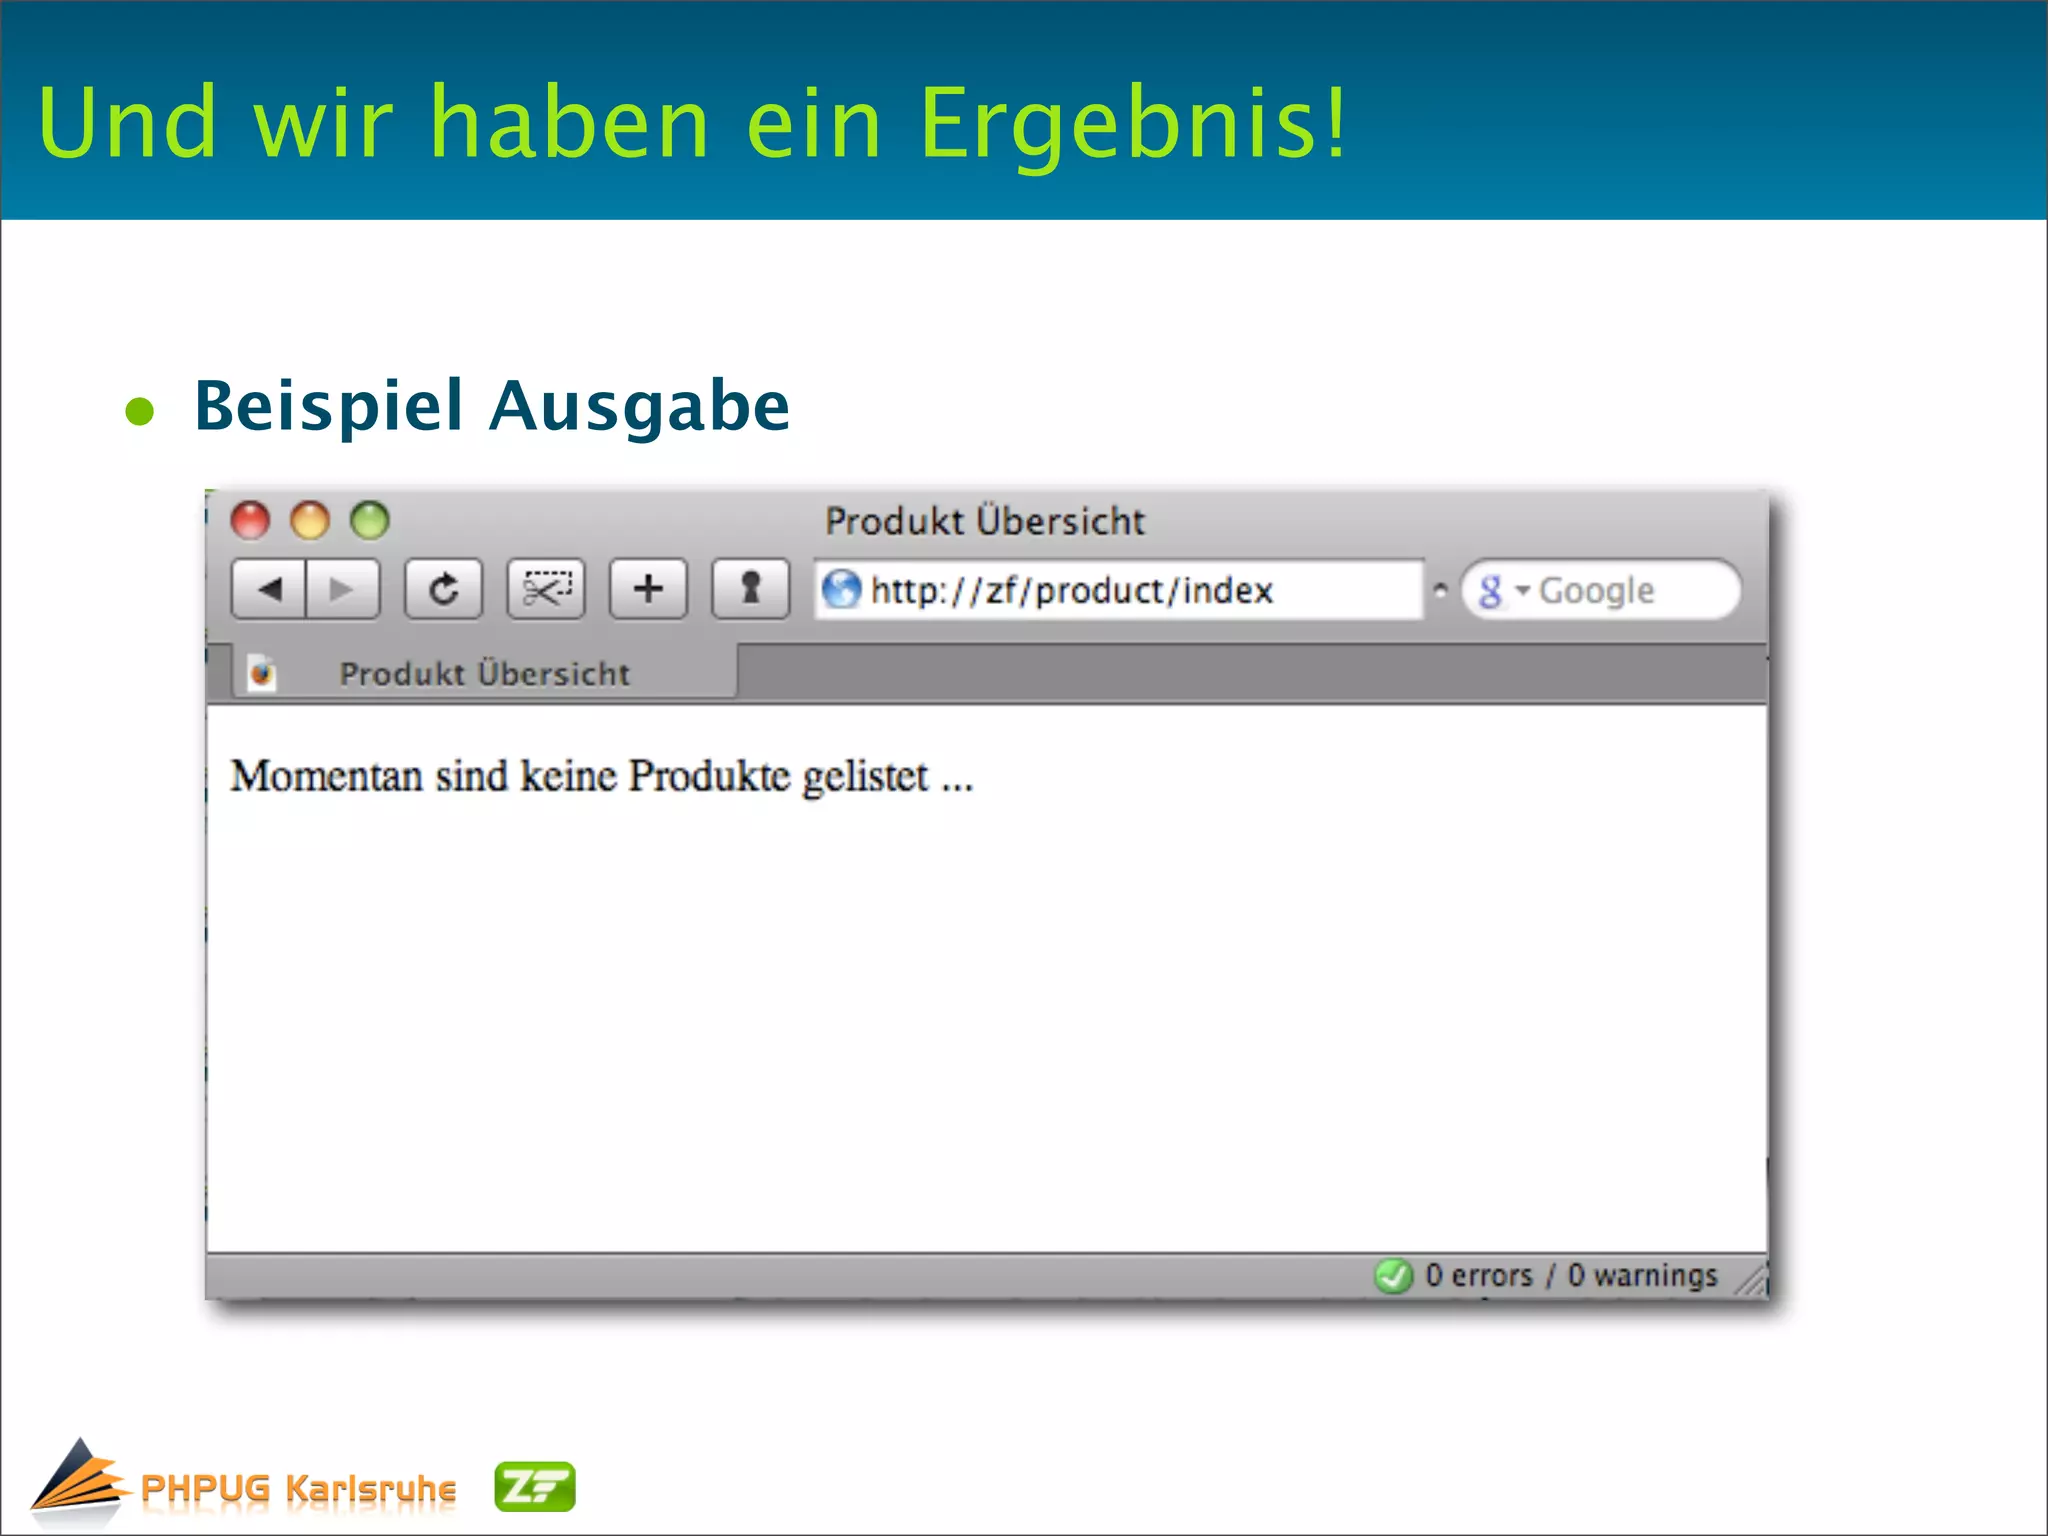Click the globe site icon in address bar

point(841,589)
